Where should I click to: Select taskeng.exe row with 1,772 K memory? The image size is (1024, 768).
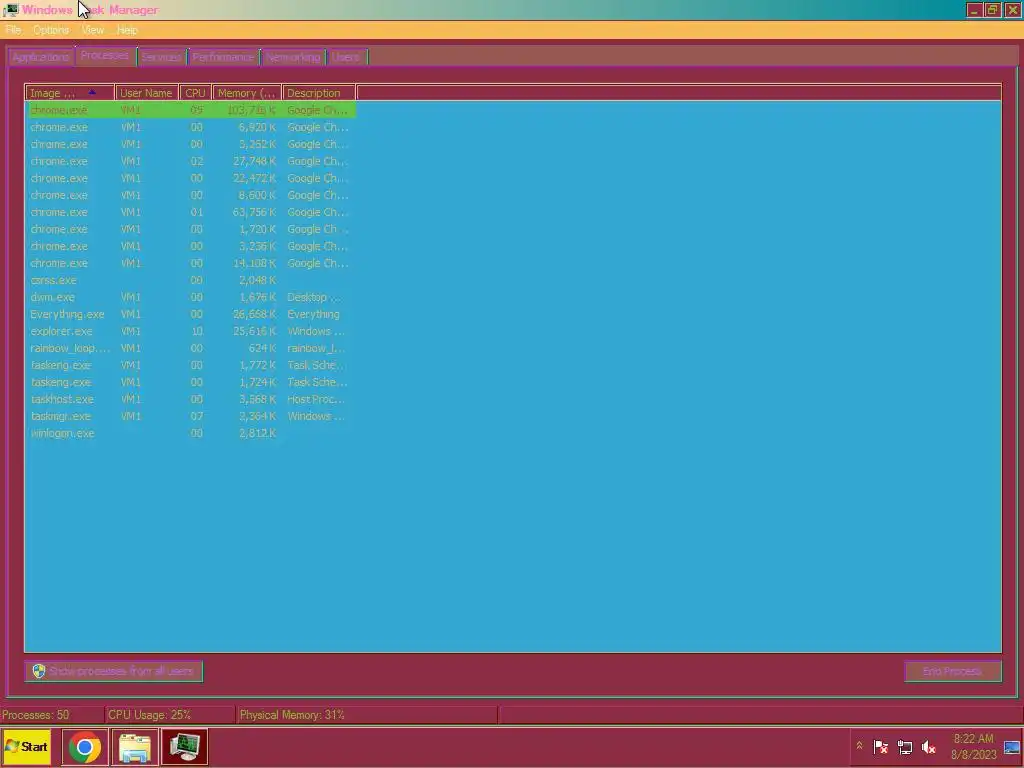point(191,365)
